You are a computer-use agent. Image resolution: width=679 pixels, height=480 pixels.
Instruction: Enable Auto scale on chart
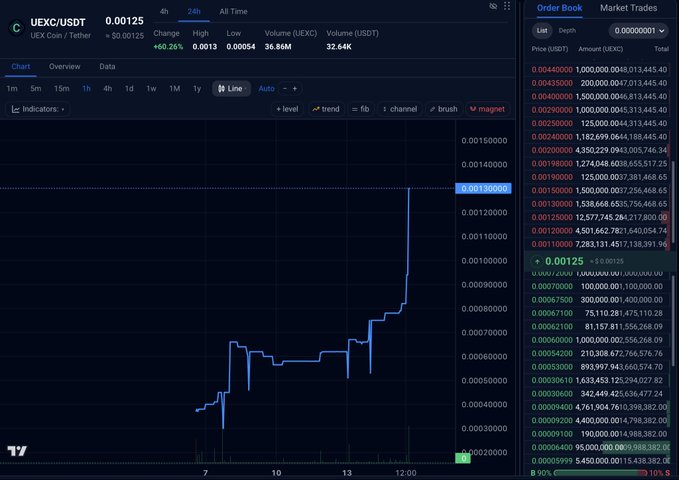click(266, 88)
